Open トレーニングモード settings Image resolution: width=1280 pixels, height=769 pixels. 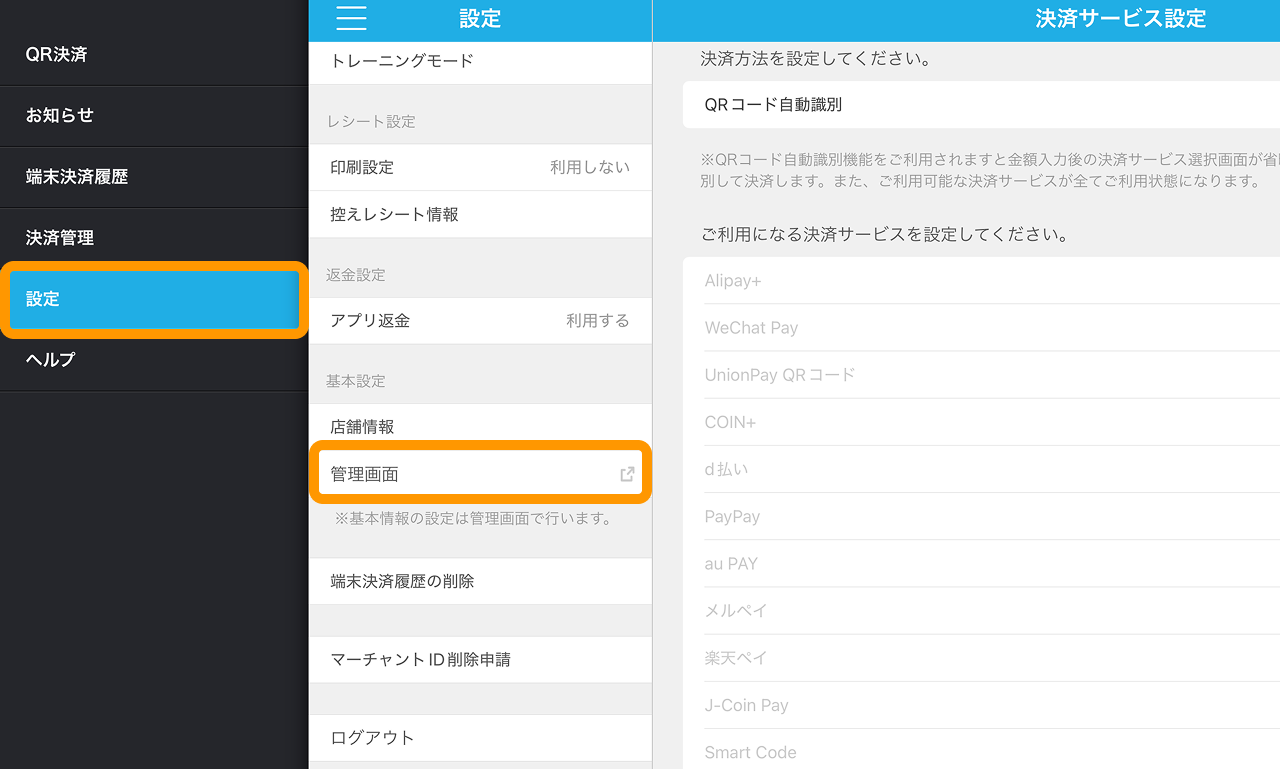click(x=450, y=61)
